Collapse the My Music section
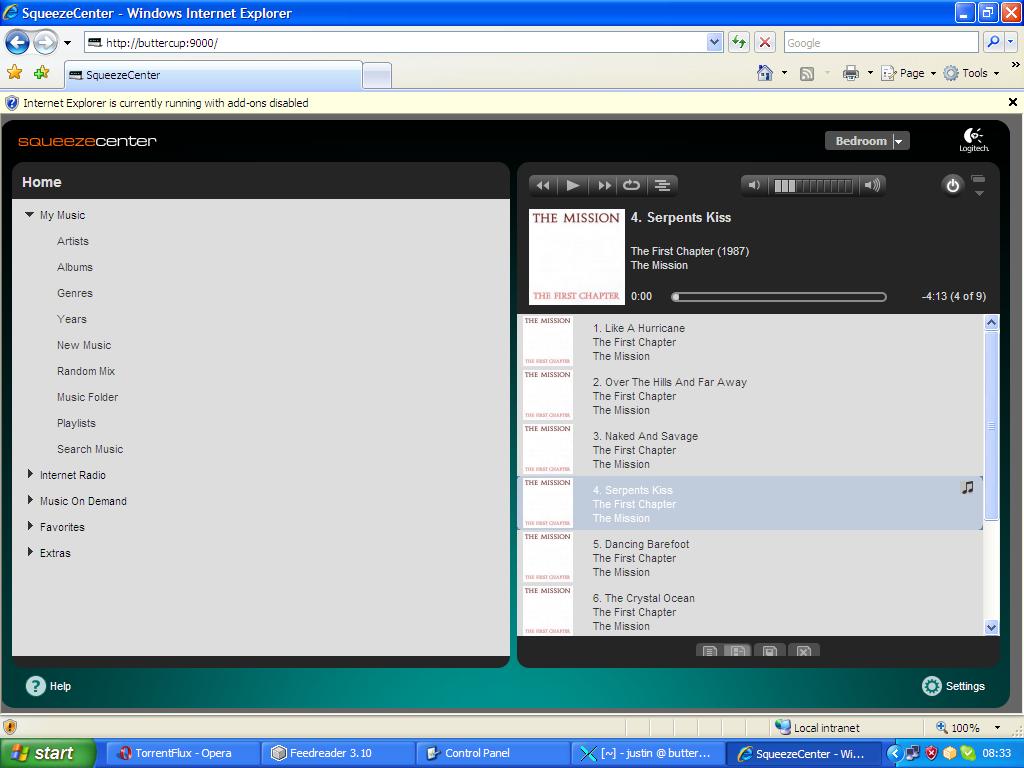 [30, 215]
